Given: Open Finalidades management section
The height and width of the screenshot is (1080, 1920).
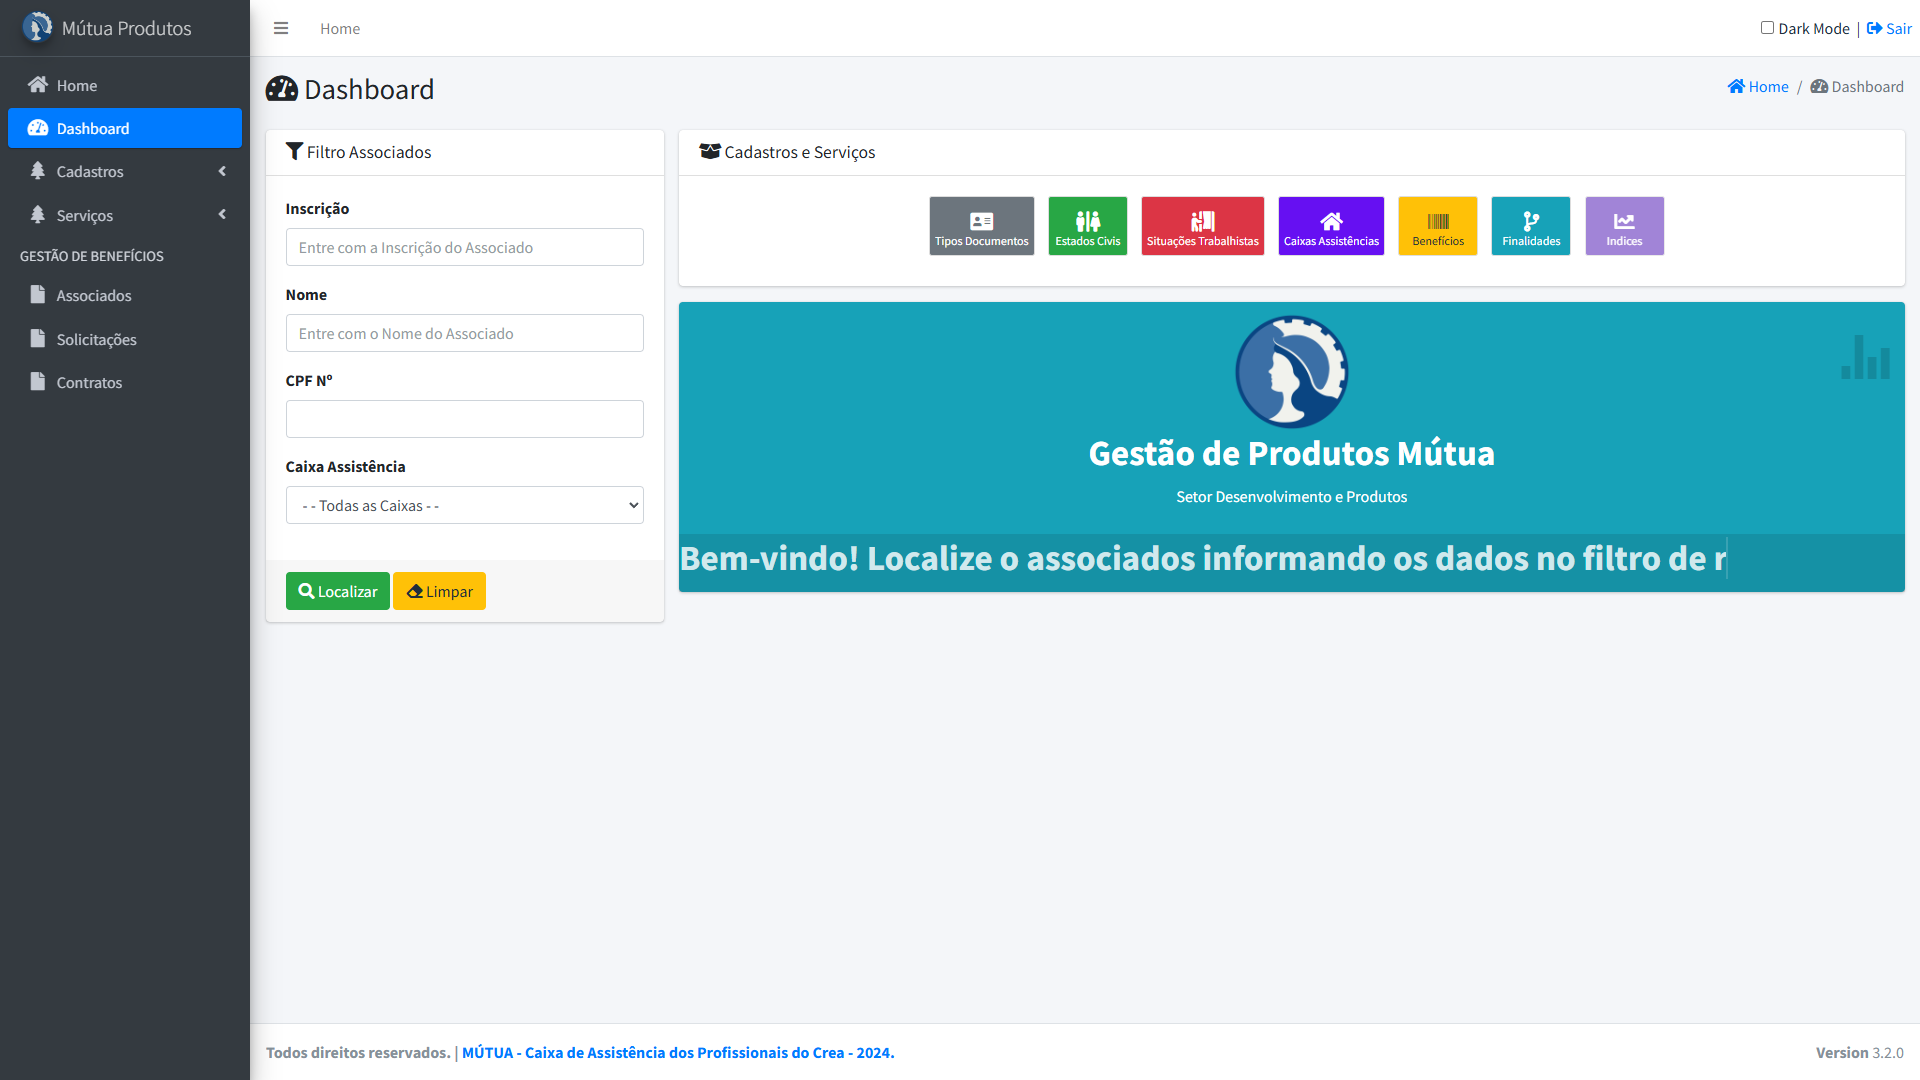Looking at the screenshot, I should coord(1530,224).
